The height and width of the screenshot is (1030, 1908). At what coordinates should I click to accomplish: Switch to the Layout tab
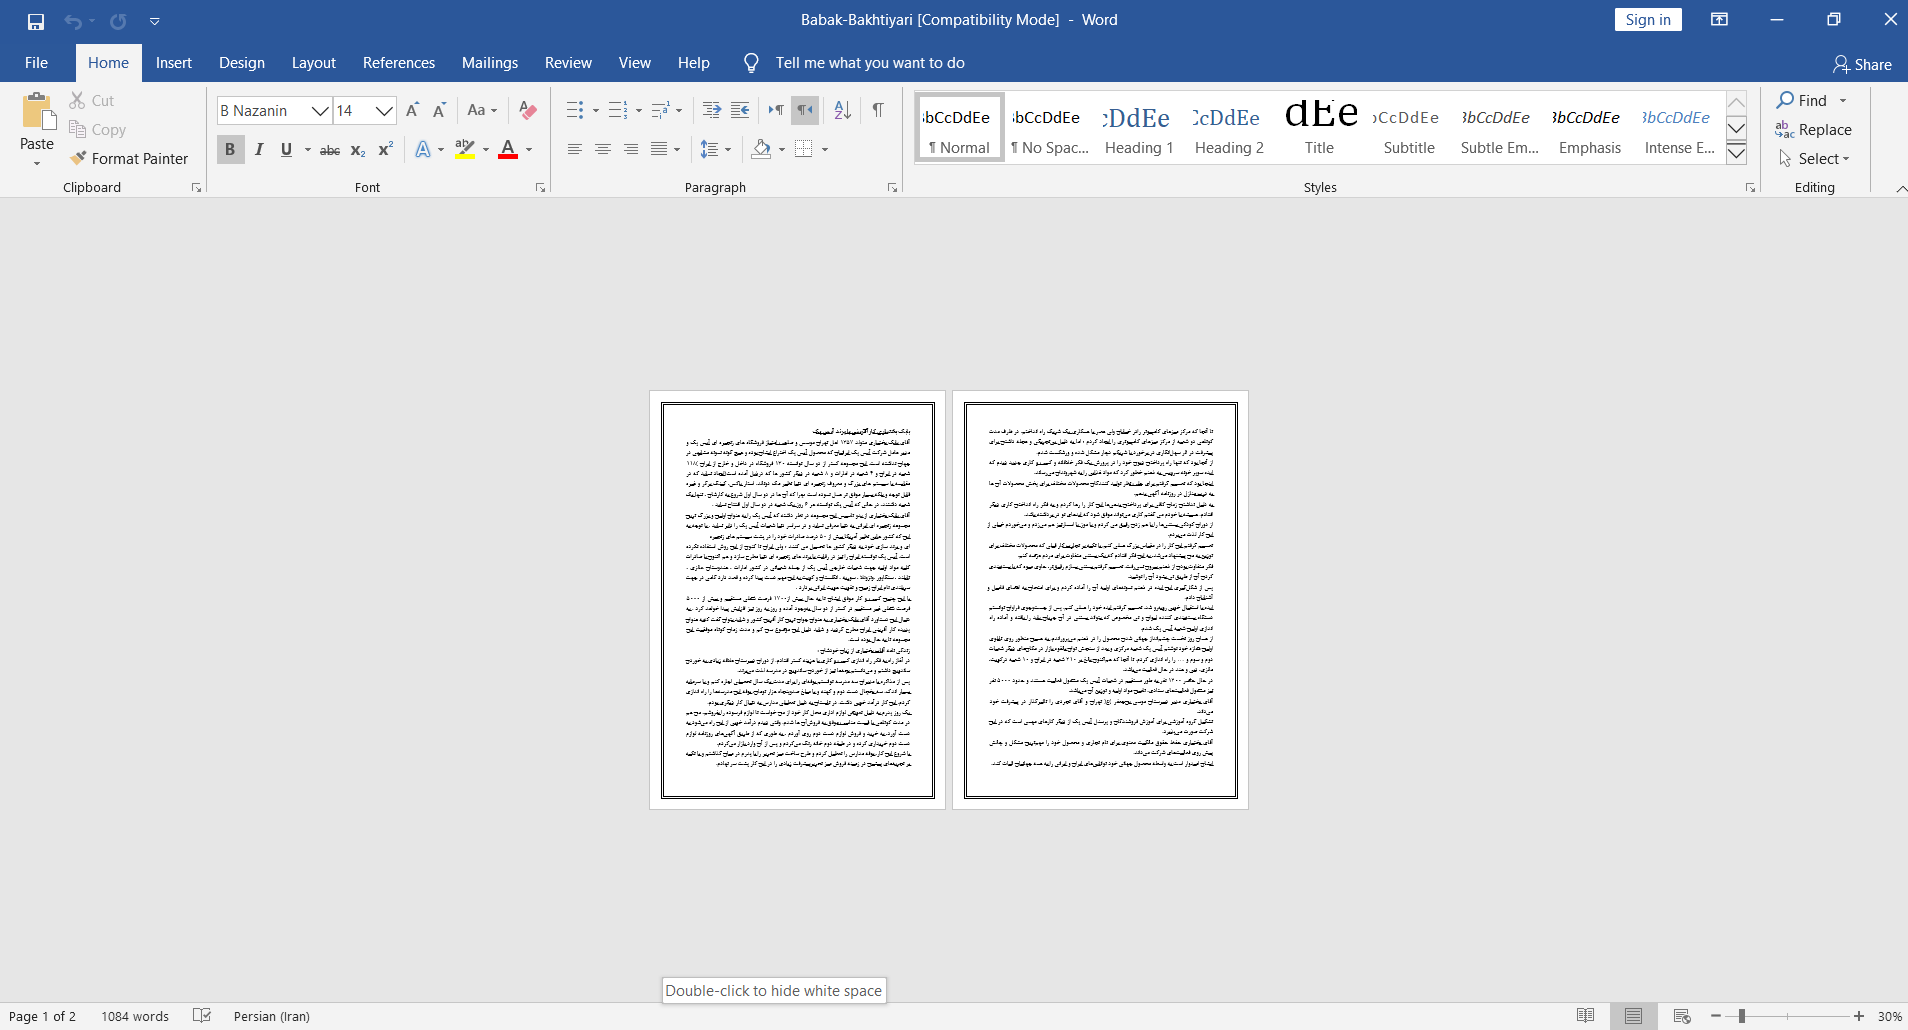click(x=314, y=63)
